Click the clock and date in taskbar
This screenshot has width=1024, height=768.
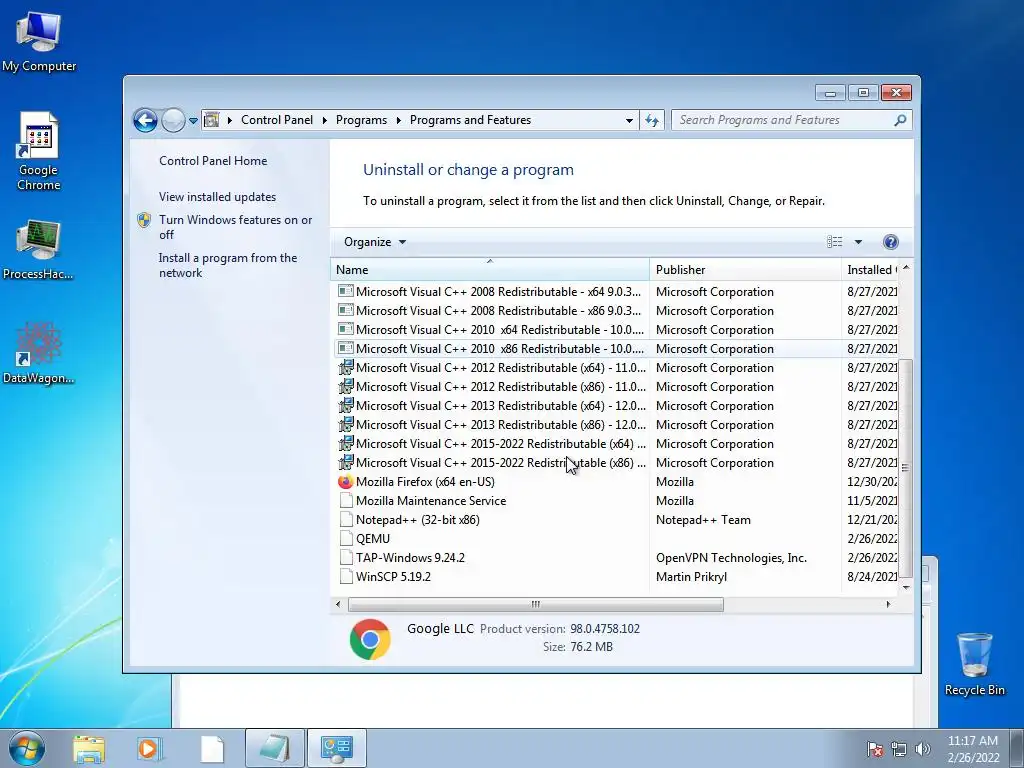tap(973, 749)
